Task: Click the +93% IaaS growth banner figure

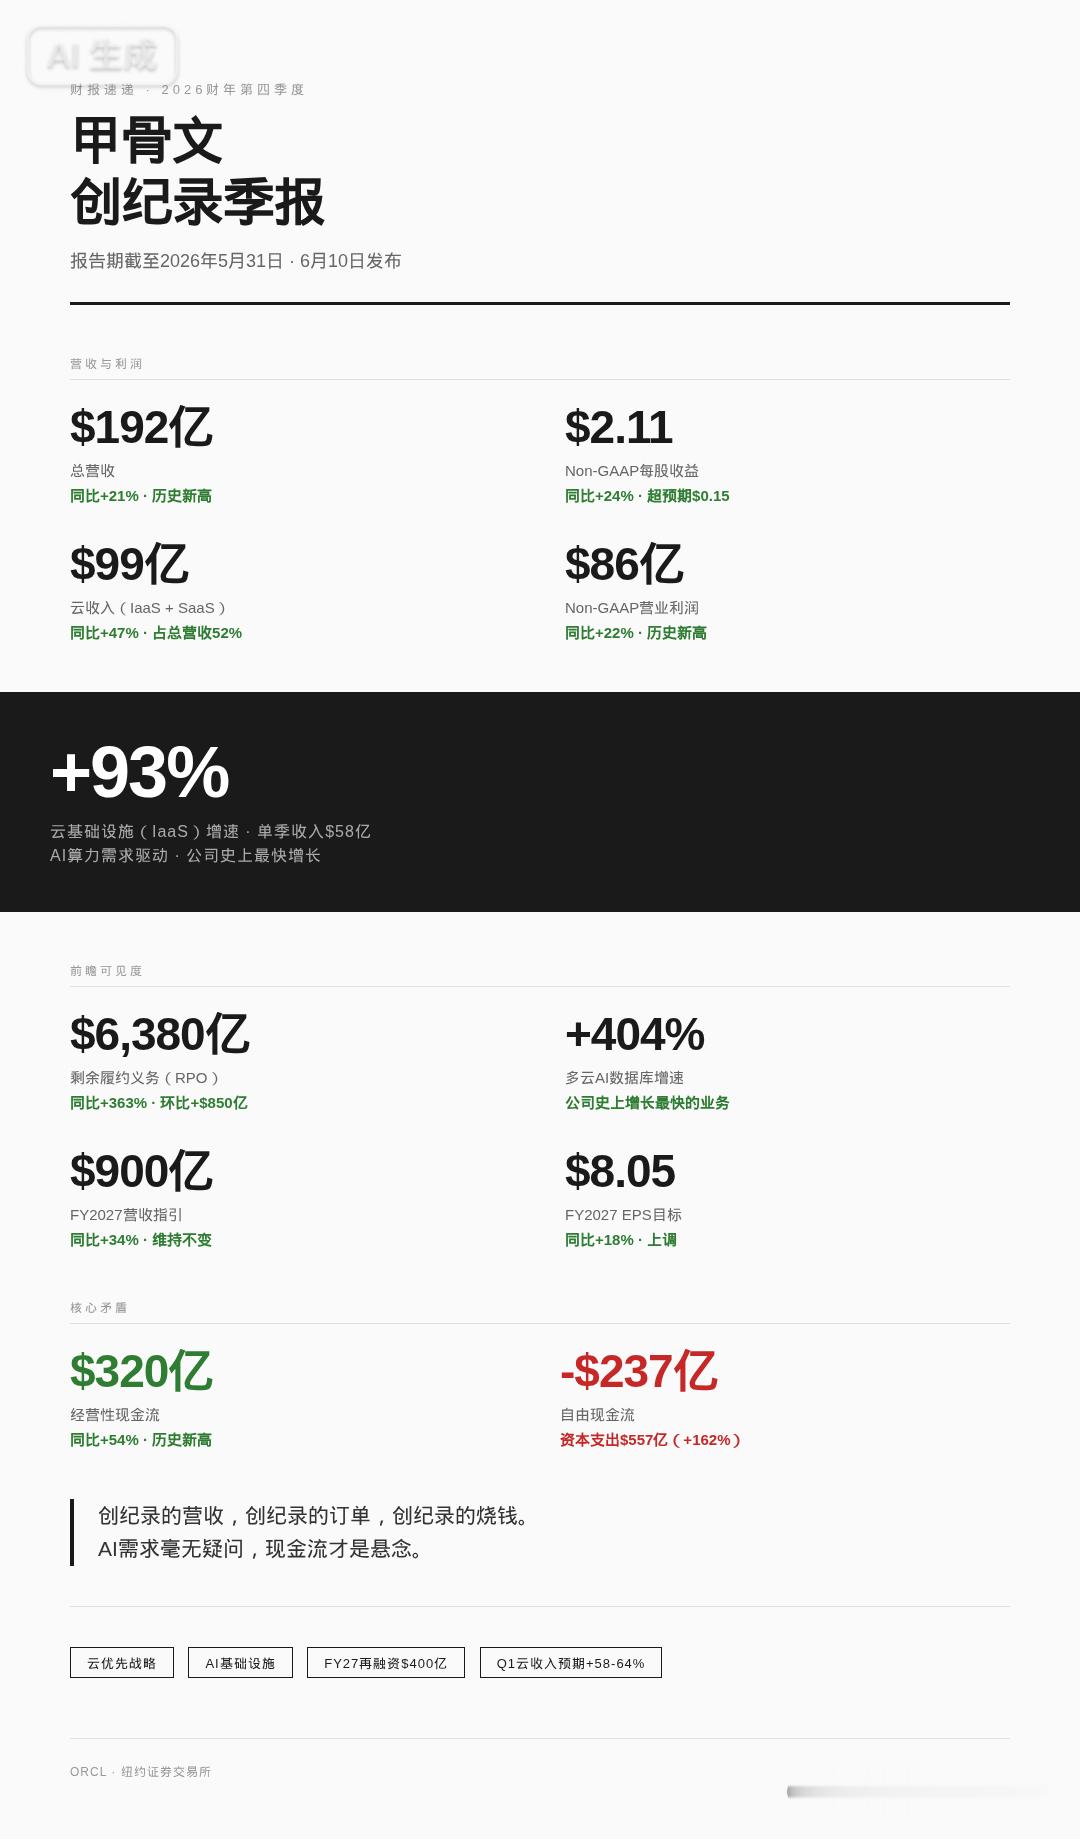Action: (x=140, y=772)
